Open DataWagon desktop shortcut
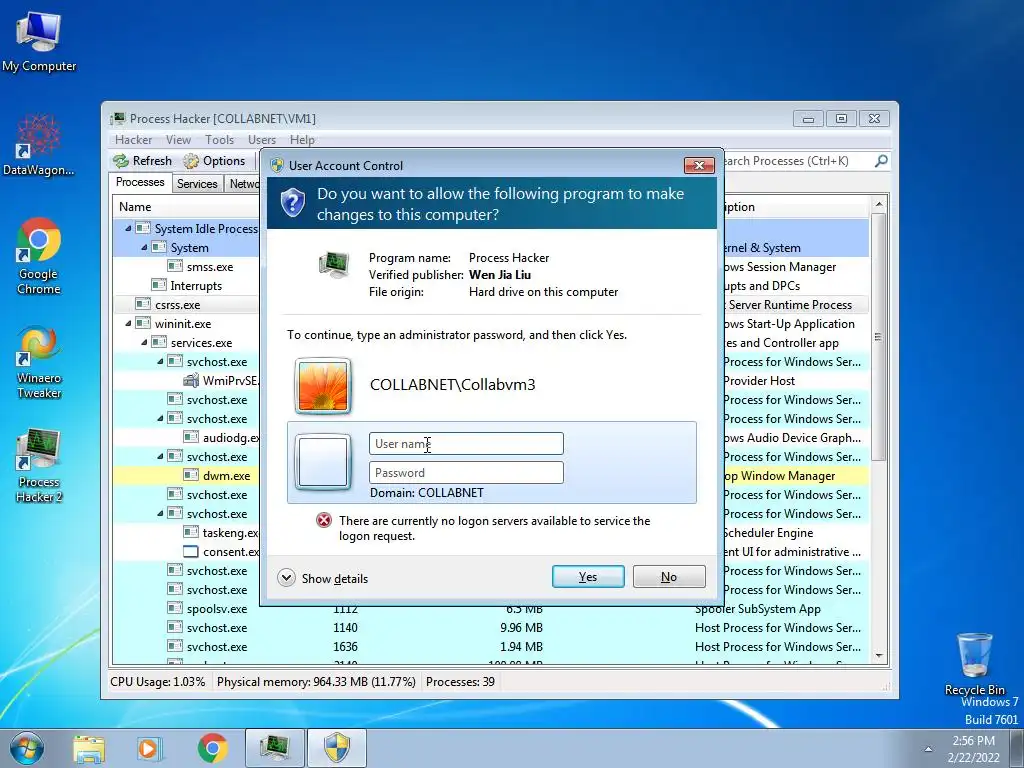The height and width of the screenshot is (768, 1024). 39,145
